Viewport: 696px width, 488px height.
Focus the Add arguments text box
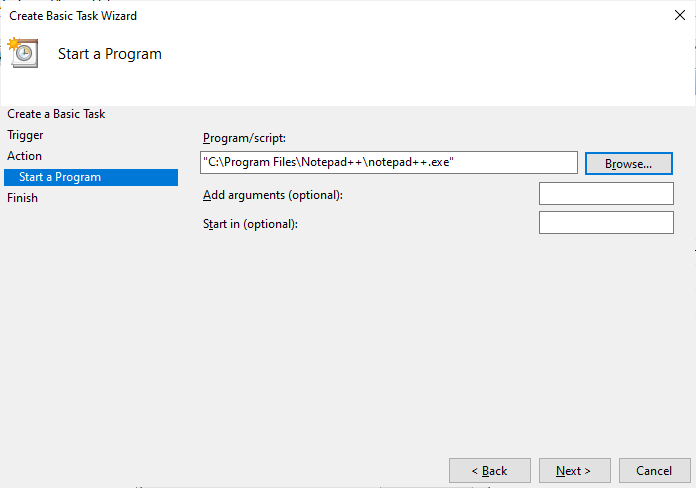(x=606, y=194)
